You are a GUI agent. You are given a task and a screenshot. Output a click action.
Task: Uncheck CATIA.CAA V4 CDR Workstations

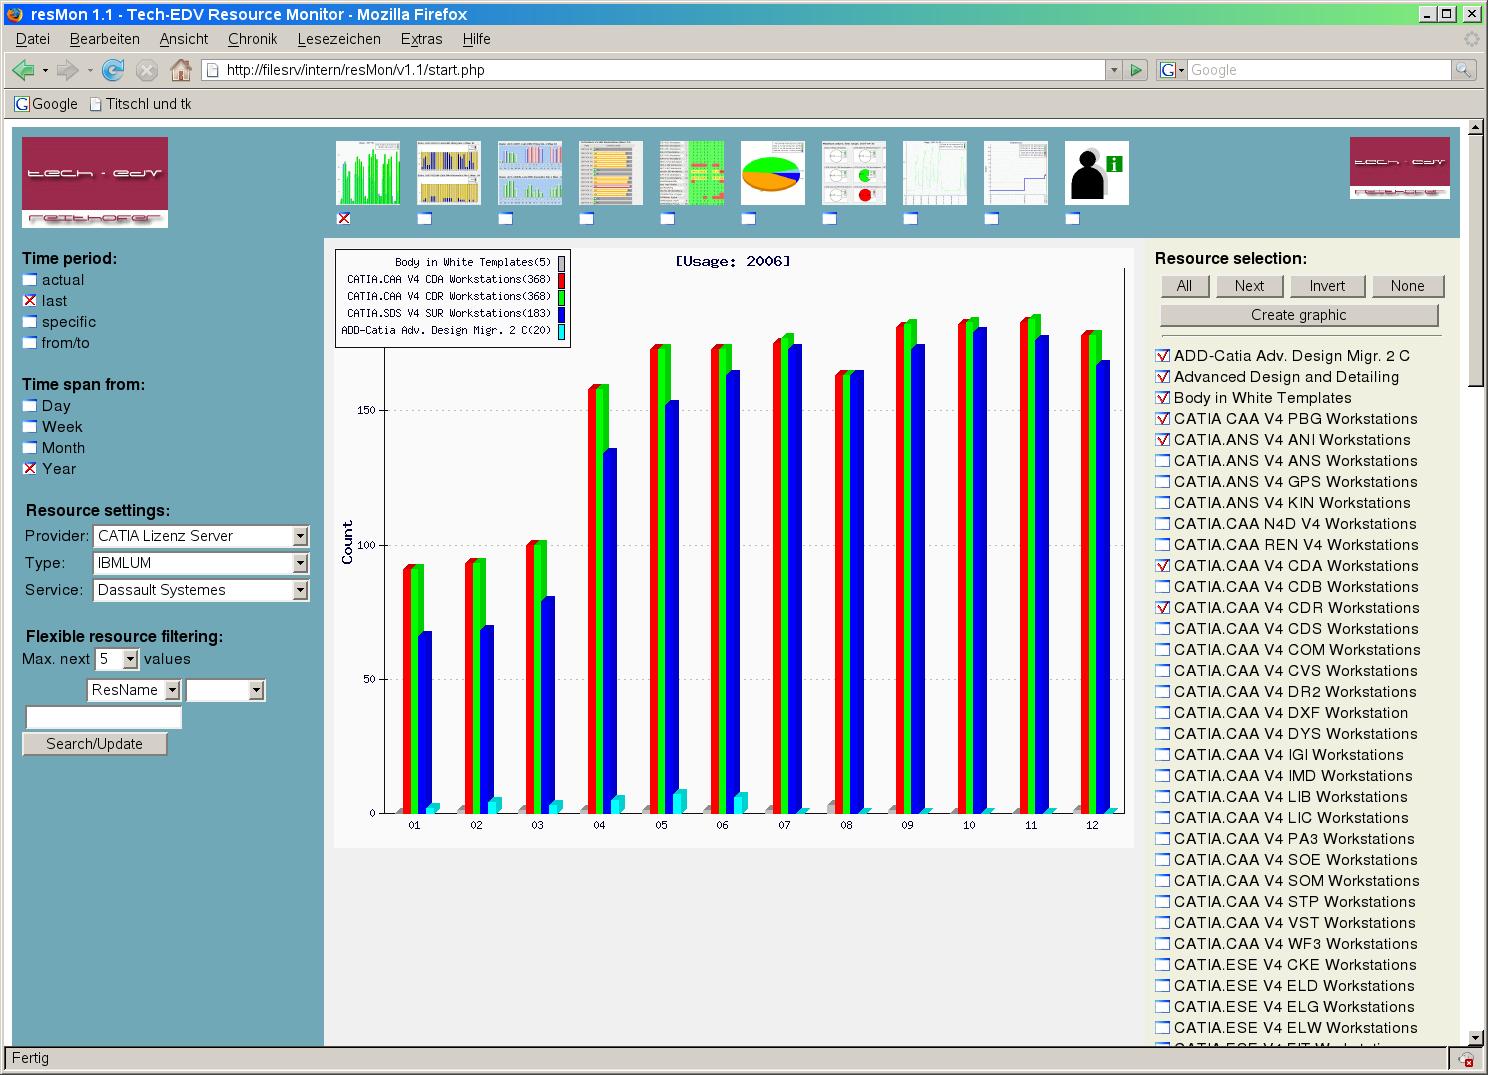pyautogui.click(x=1162, y=608)
